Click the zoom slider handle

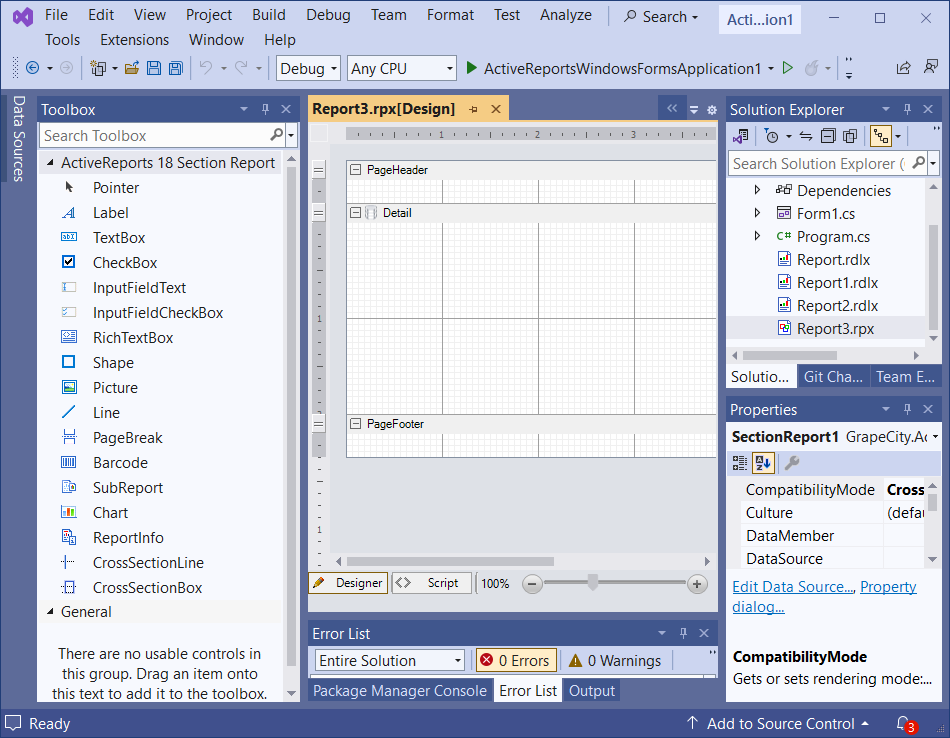[593, 583]
